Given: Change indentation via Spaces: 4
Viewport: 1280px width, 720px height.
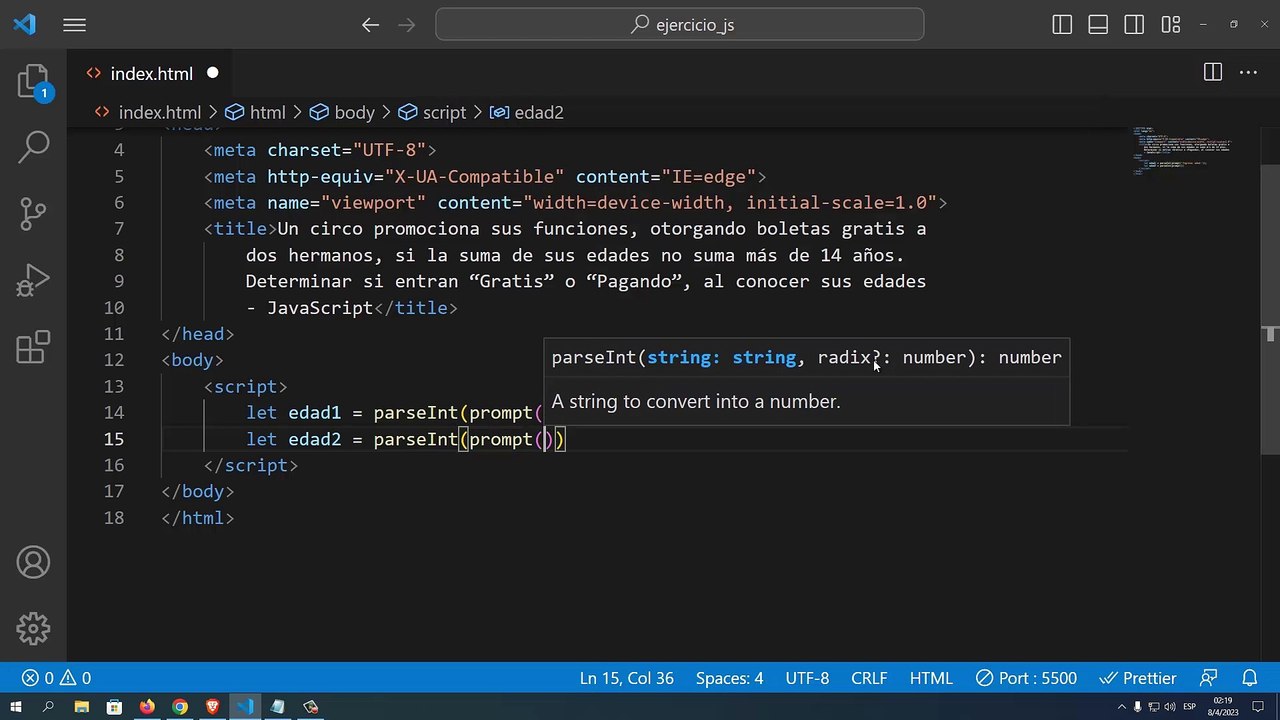Looking at the screenshot, I should click(729, 678).
